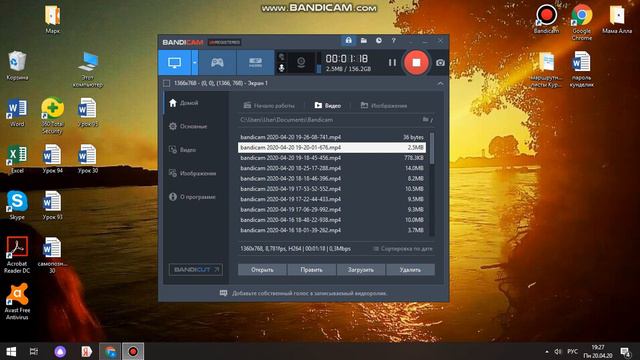Open 360 Total Security desktop shortcut

[52, 116]
